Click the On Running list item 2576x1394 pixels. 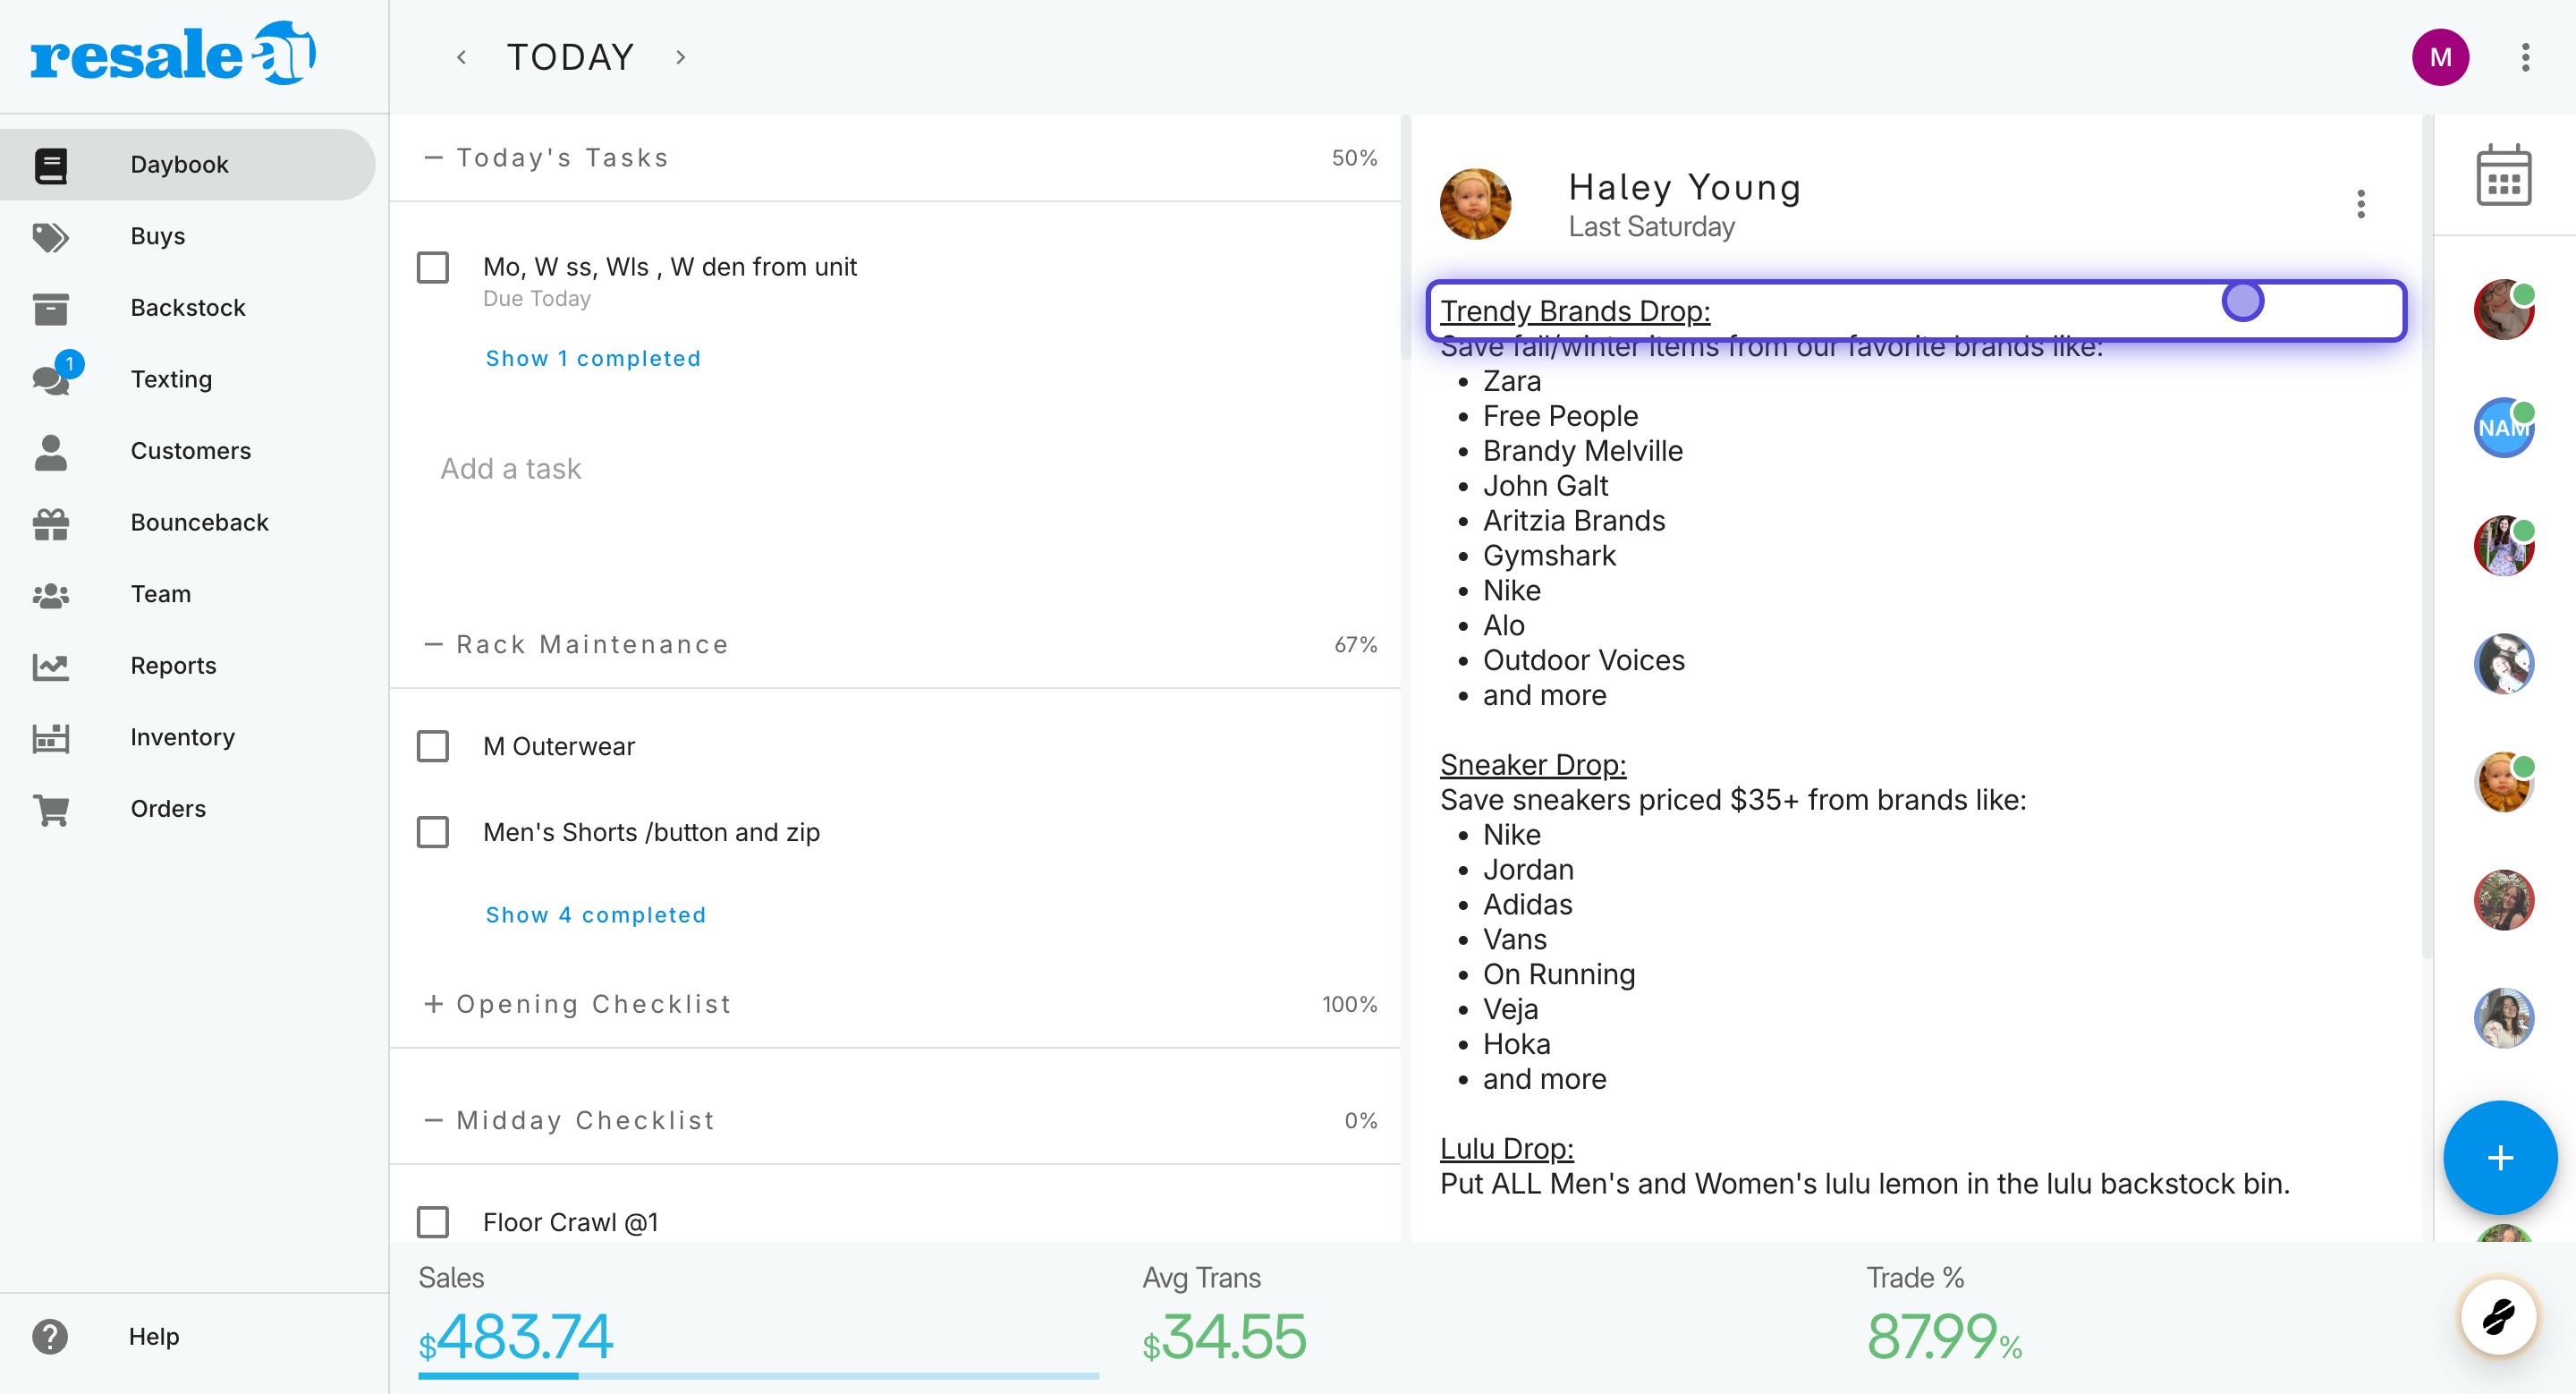[x=1558, y=975]
